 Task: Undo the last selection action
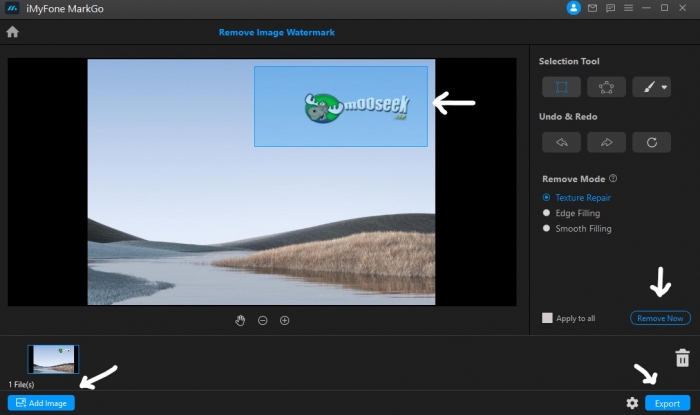point(561,142)
